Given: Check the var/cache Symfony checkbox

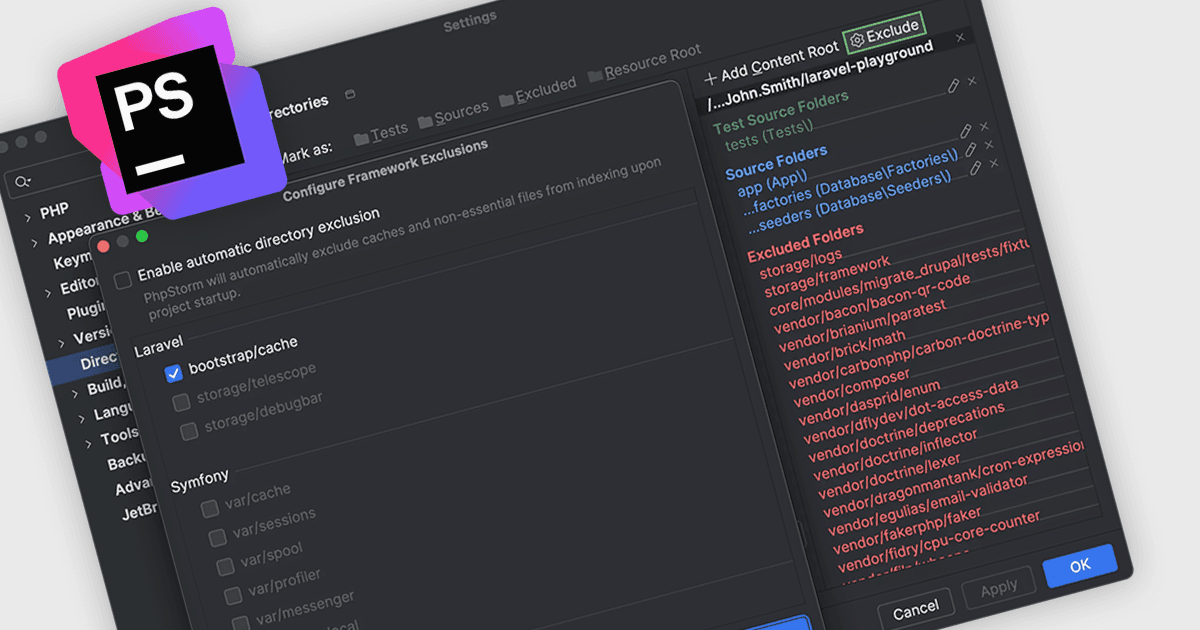Looking at the screenshot, I should 210,508.
